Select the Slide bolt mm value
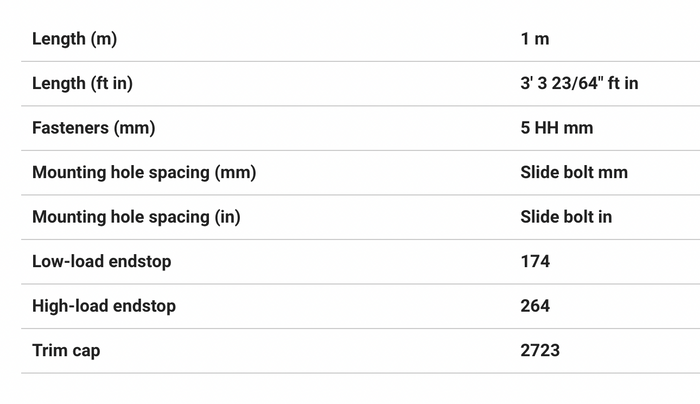The width and height of the screenshot is (700, 404). tap(574, 172)
